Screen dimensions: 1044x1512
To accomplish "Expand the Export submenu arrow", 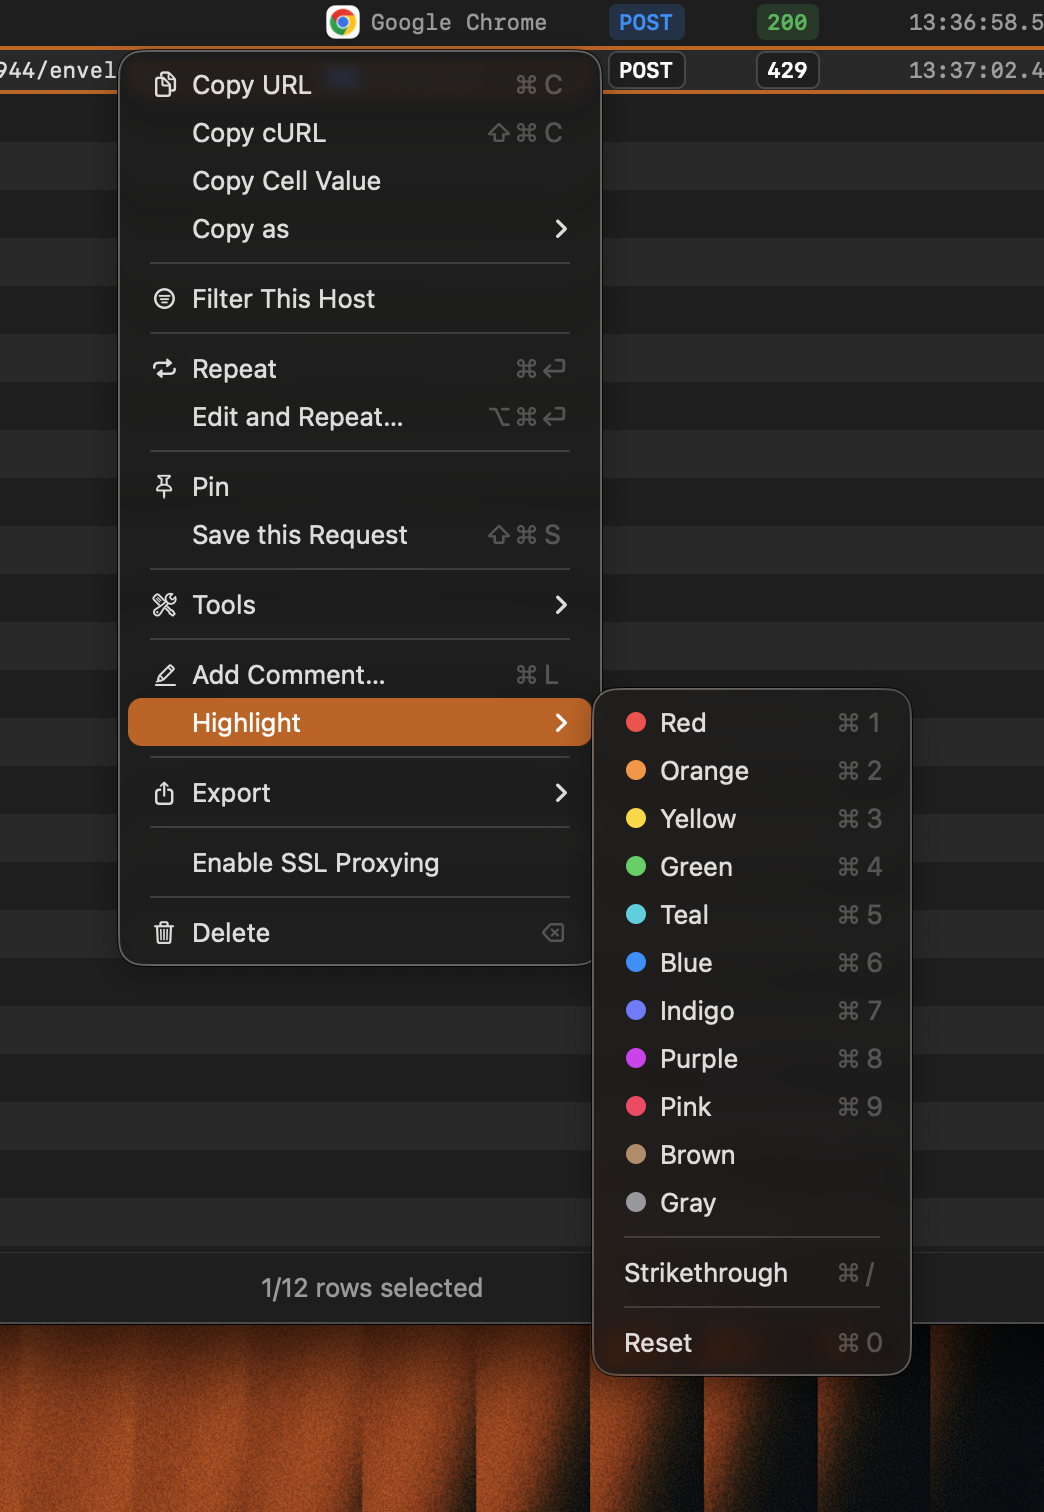I will pyautogui.click(x=561, y=793).
